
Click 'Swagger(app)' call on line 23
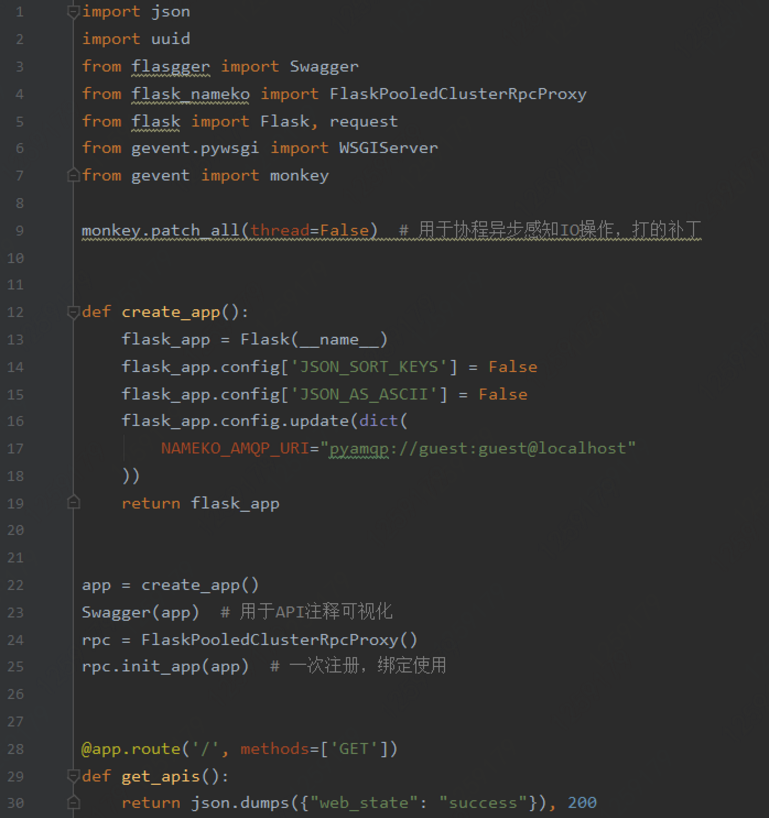140,612
